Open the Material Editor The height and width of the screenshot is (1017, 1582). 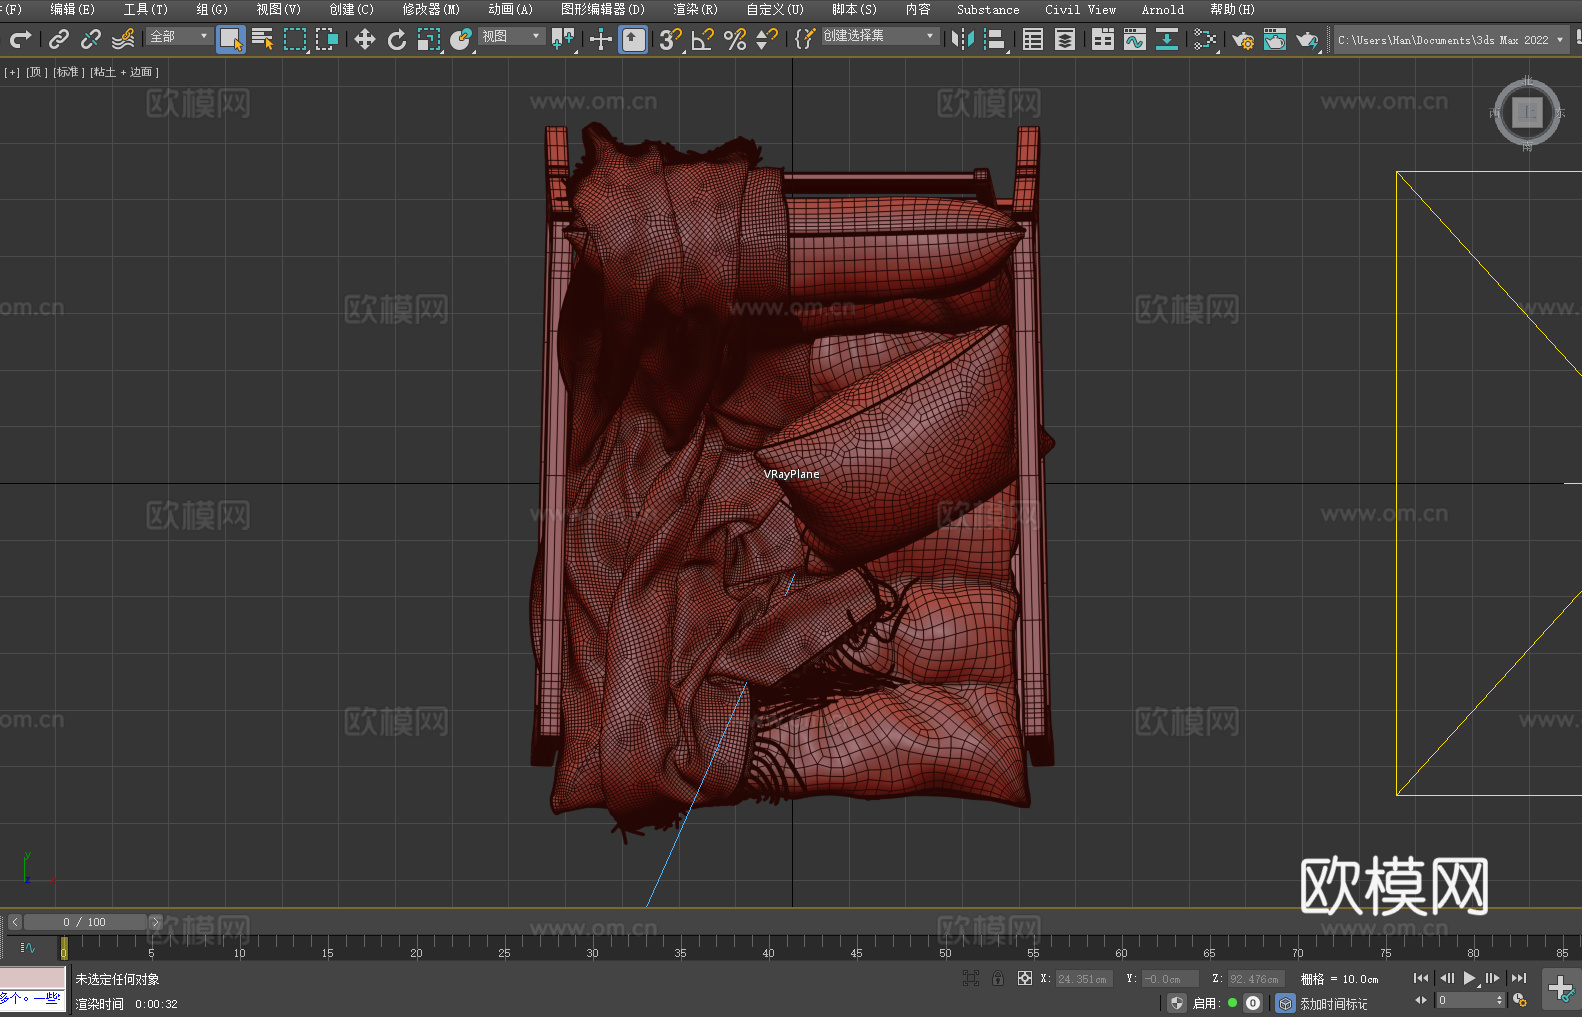coord(1205,40)
